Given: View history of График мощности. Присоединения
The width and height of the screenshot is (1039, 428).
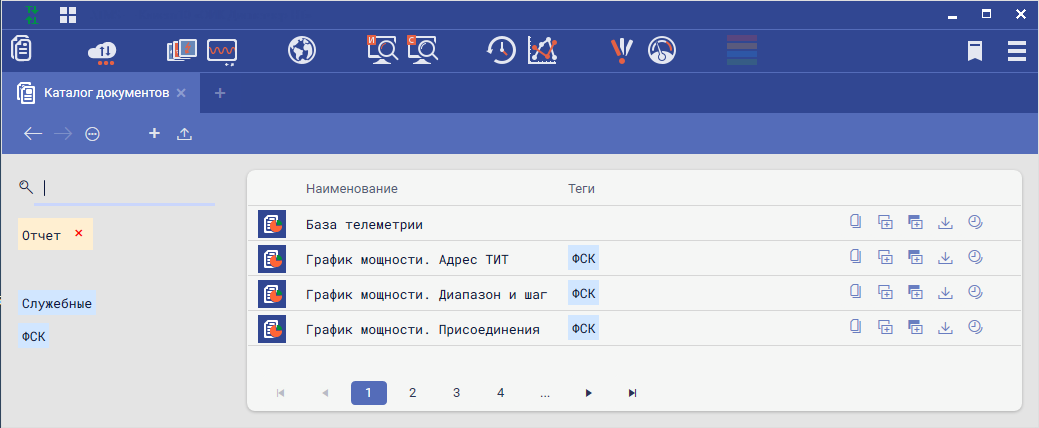Looking at the screenshot, I should 975,327.
